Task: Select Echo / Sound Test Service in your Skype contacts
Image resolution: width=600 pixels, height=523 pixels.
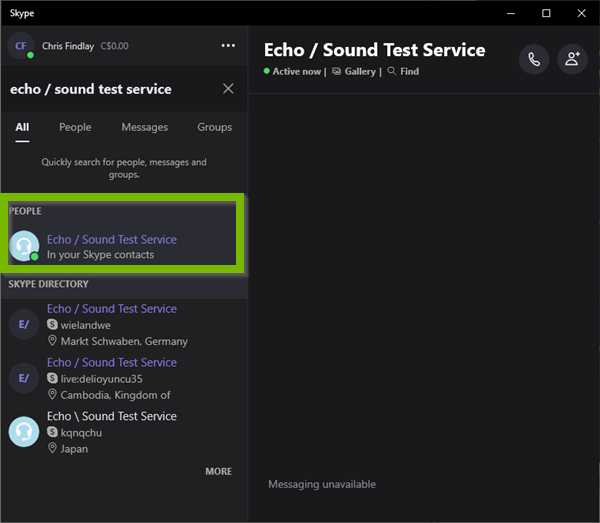Action: pos(122,246)
